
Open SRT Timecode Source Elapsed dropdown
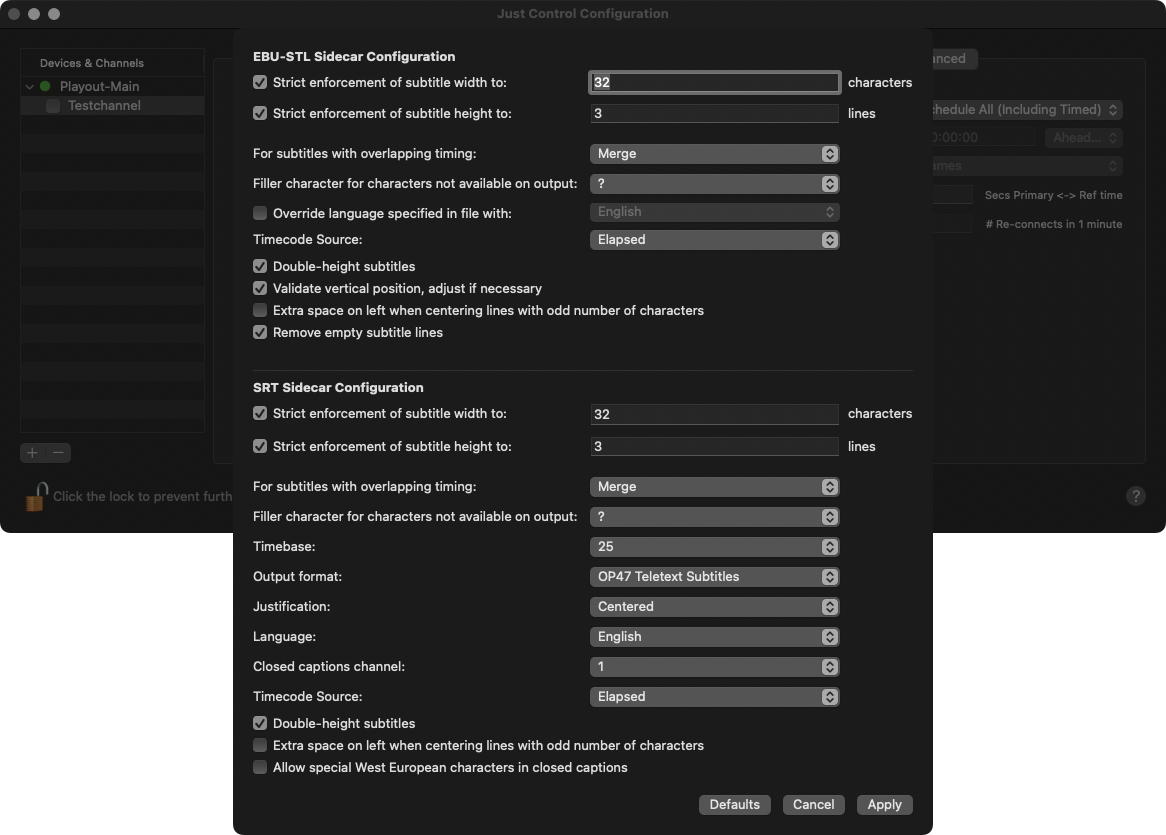715,697
